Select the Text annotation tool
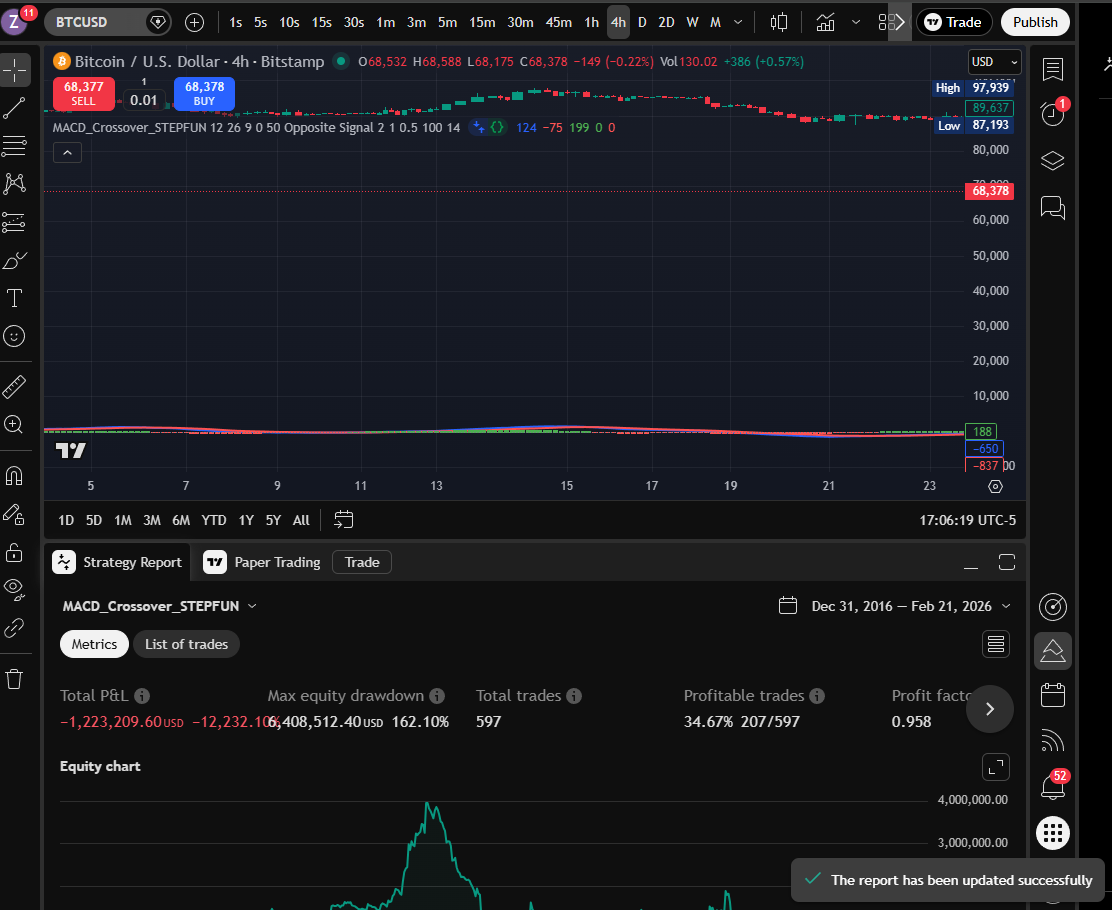 pos(15,298)
